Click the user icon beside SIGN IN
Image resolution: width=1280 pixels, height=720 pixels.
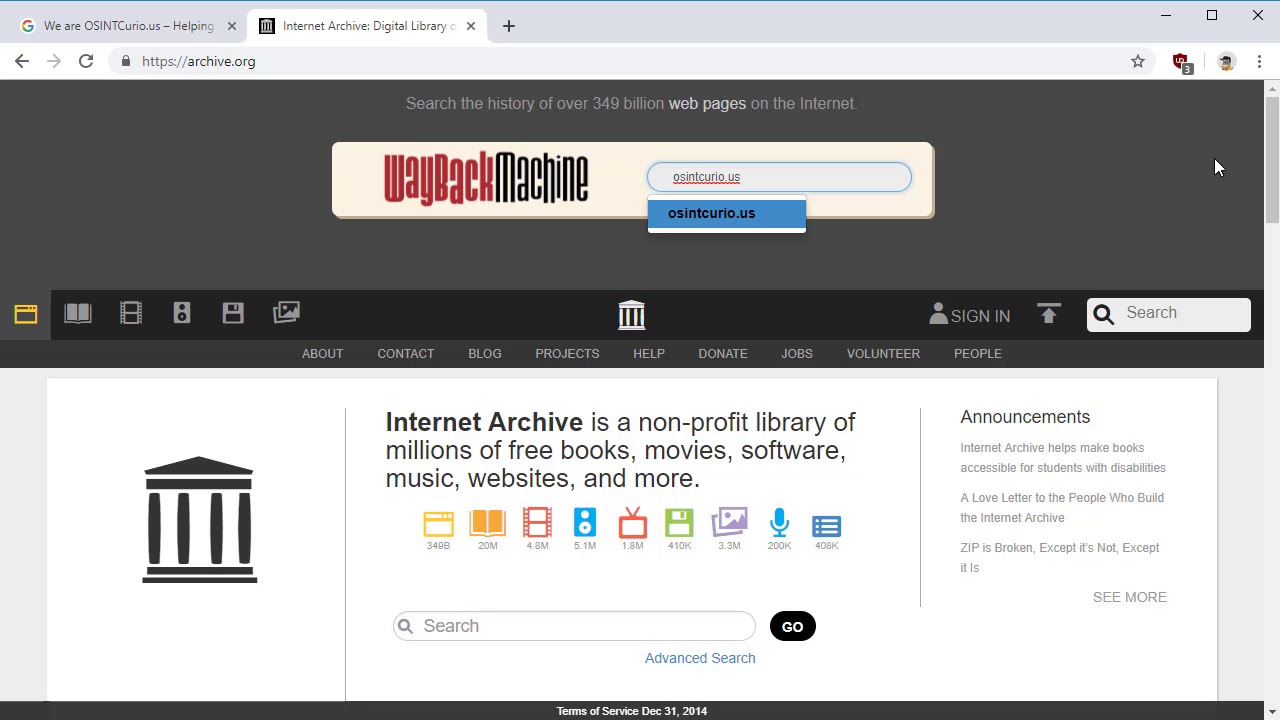click(938, 314)
